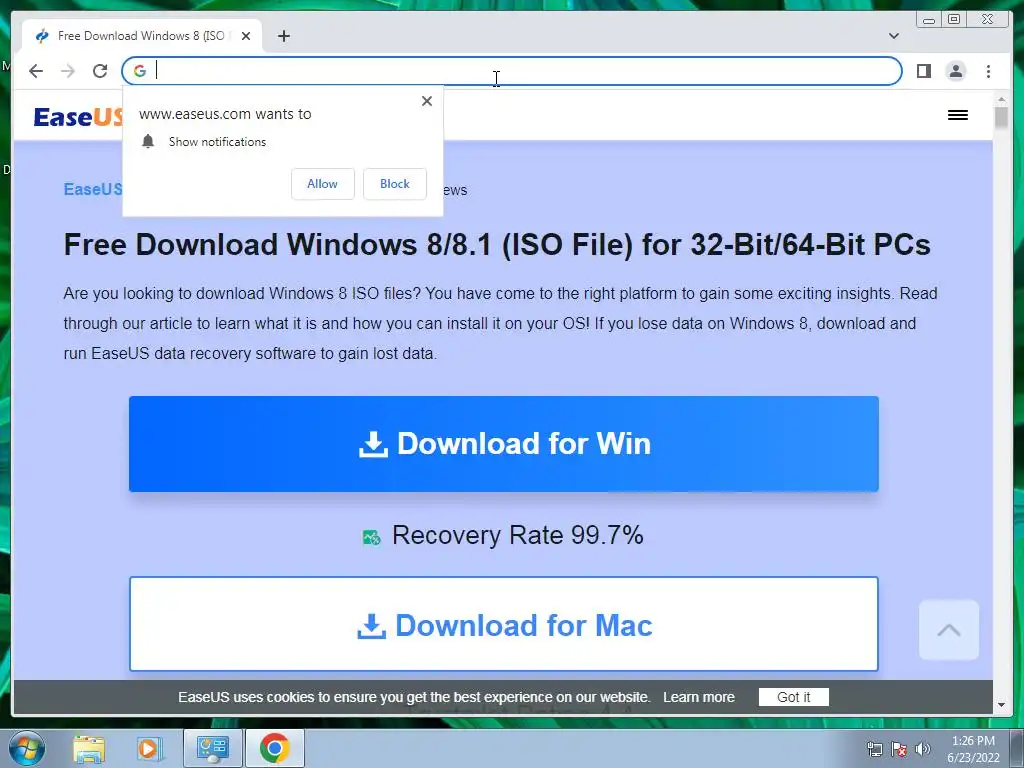Open Windows Explorer from taskbar

pyautogui.click(x=89, y=748)
